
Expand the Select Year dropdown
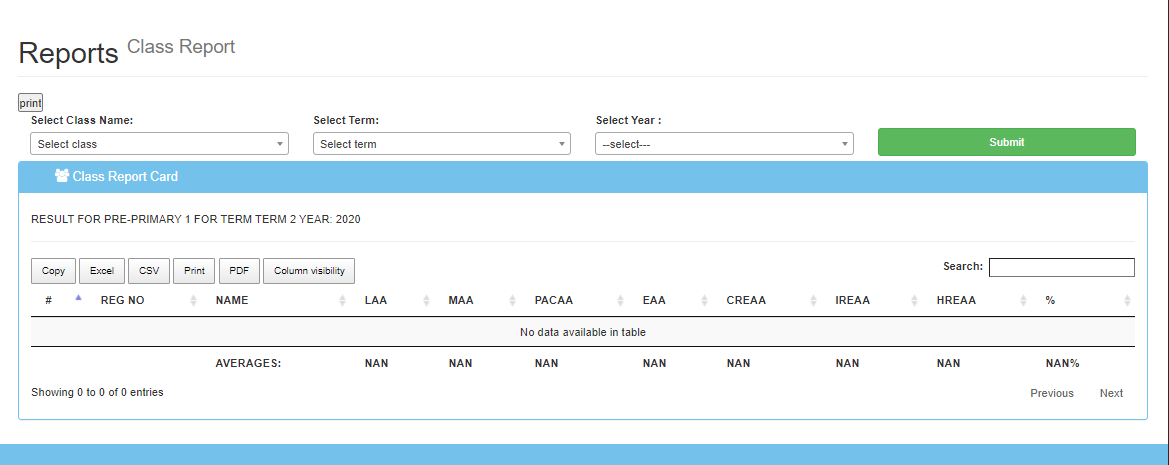(724, 144)
